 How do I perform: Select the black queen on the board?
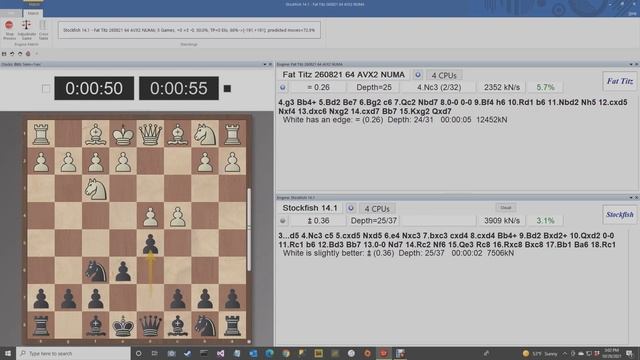pyautogui.click(x=150, y=326)
